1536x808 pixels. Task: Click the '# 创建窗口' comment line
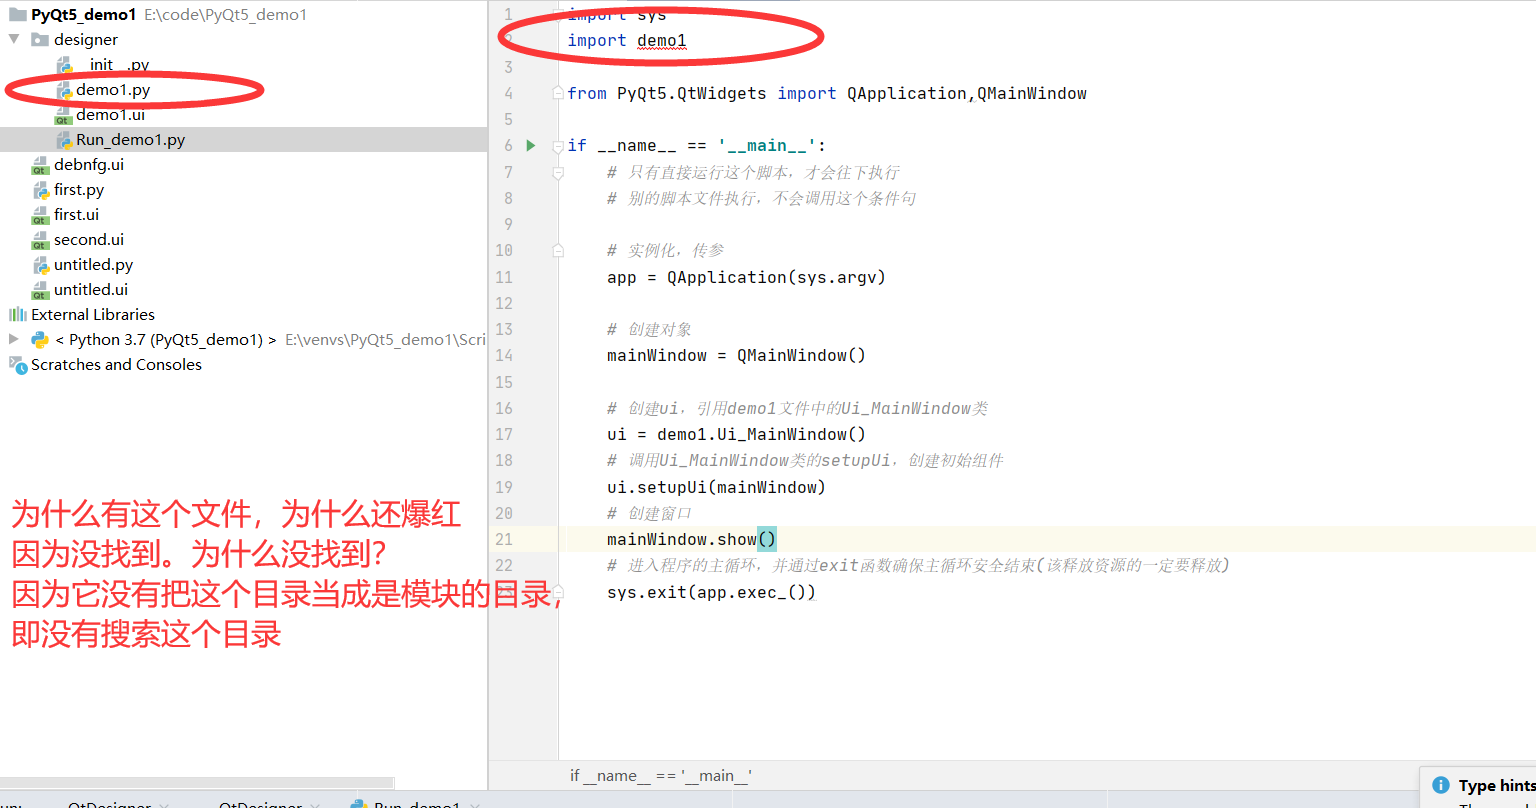tap(649, 513)
